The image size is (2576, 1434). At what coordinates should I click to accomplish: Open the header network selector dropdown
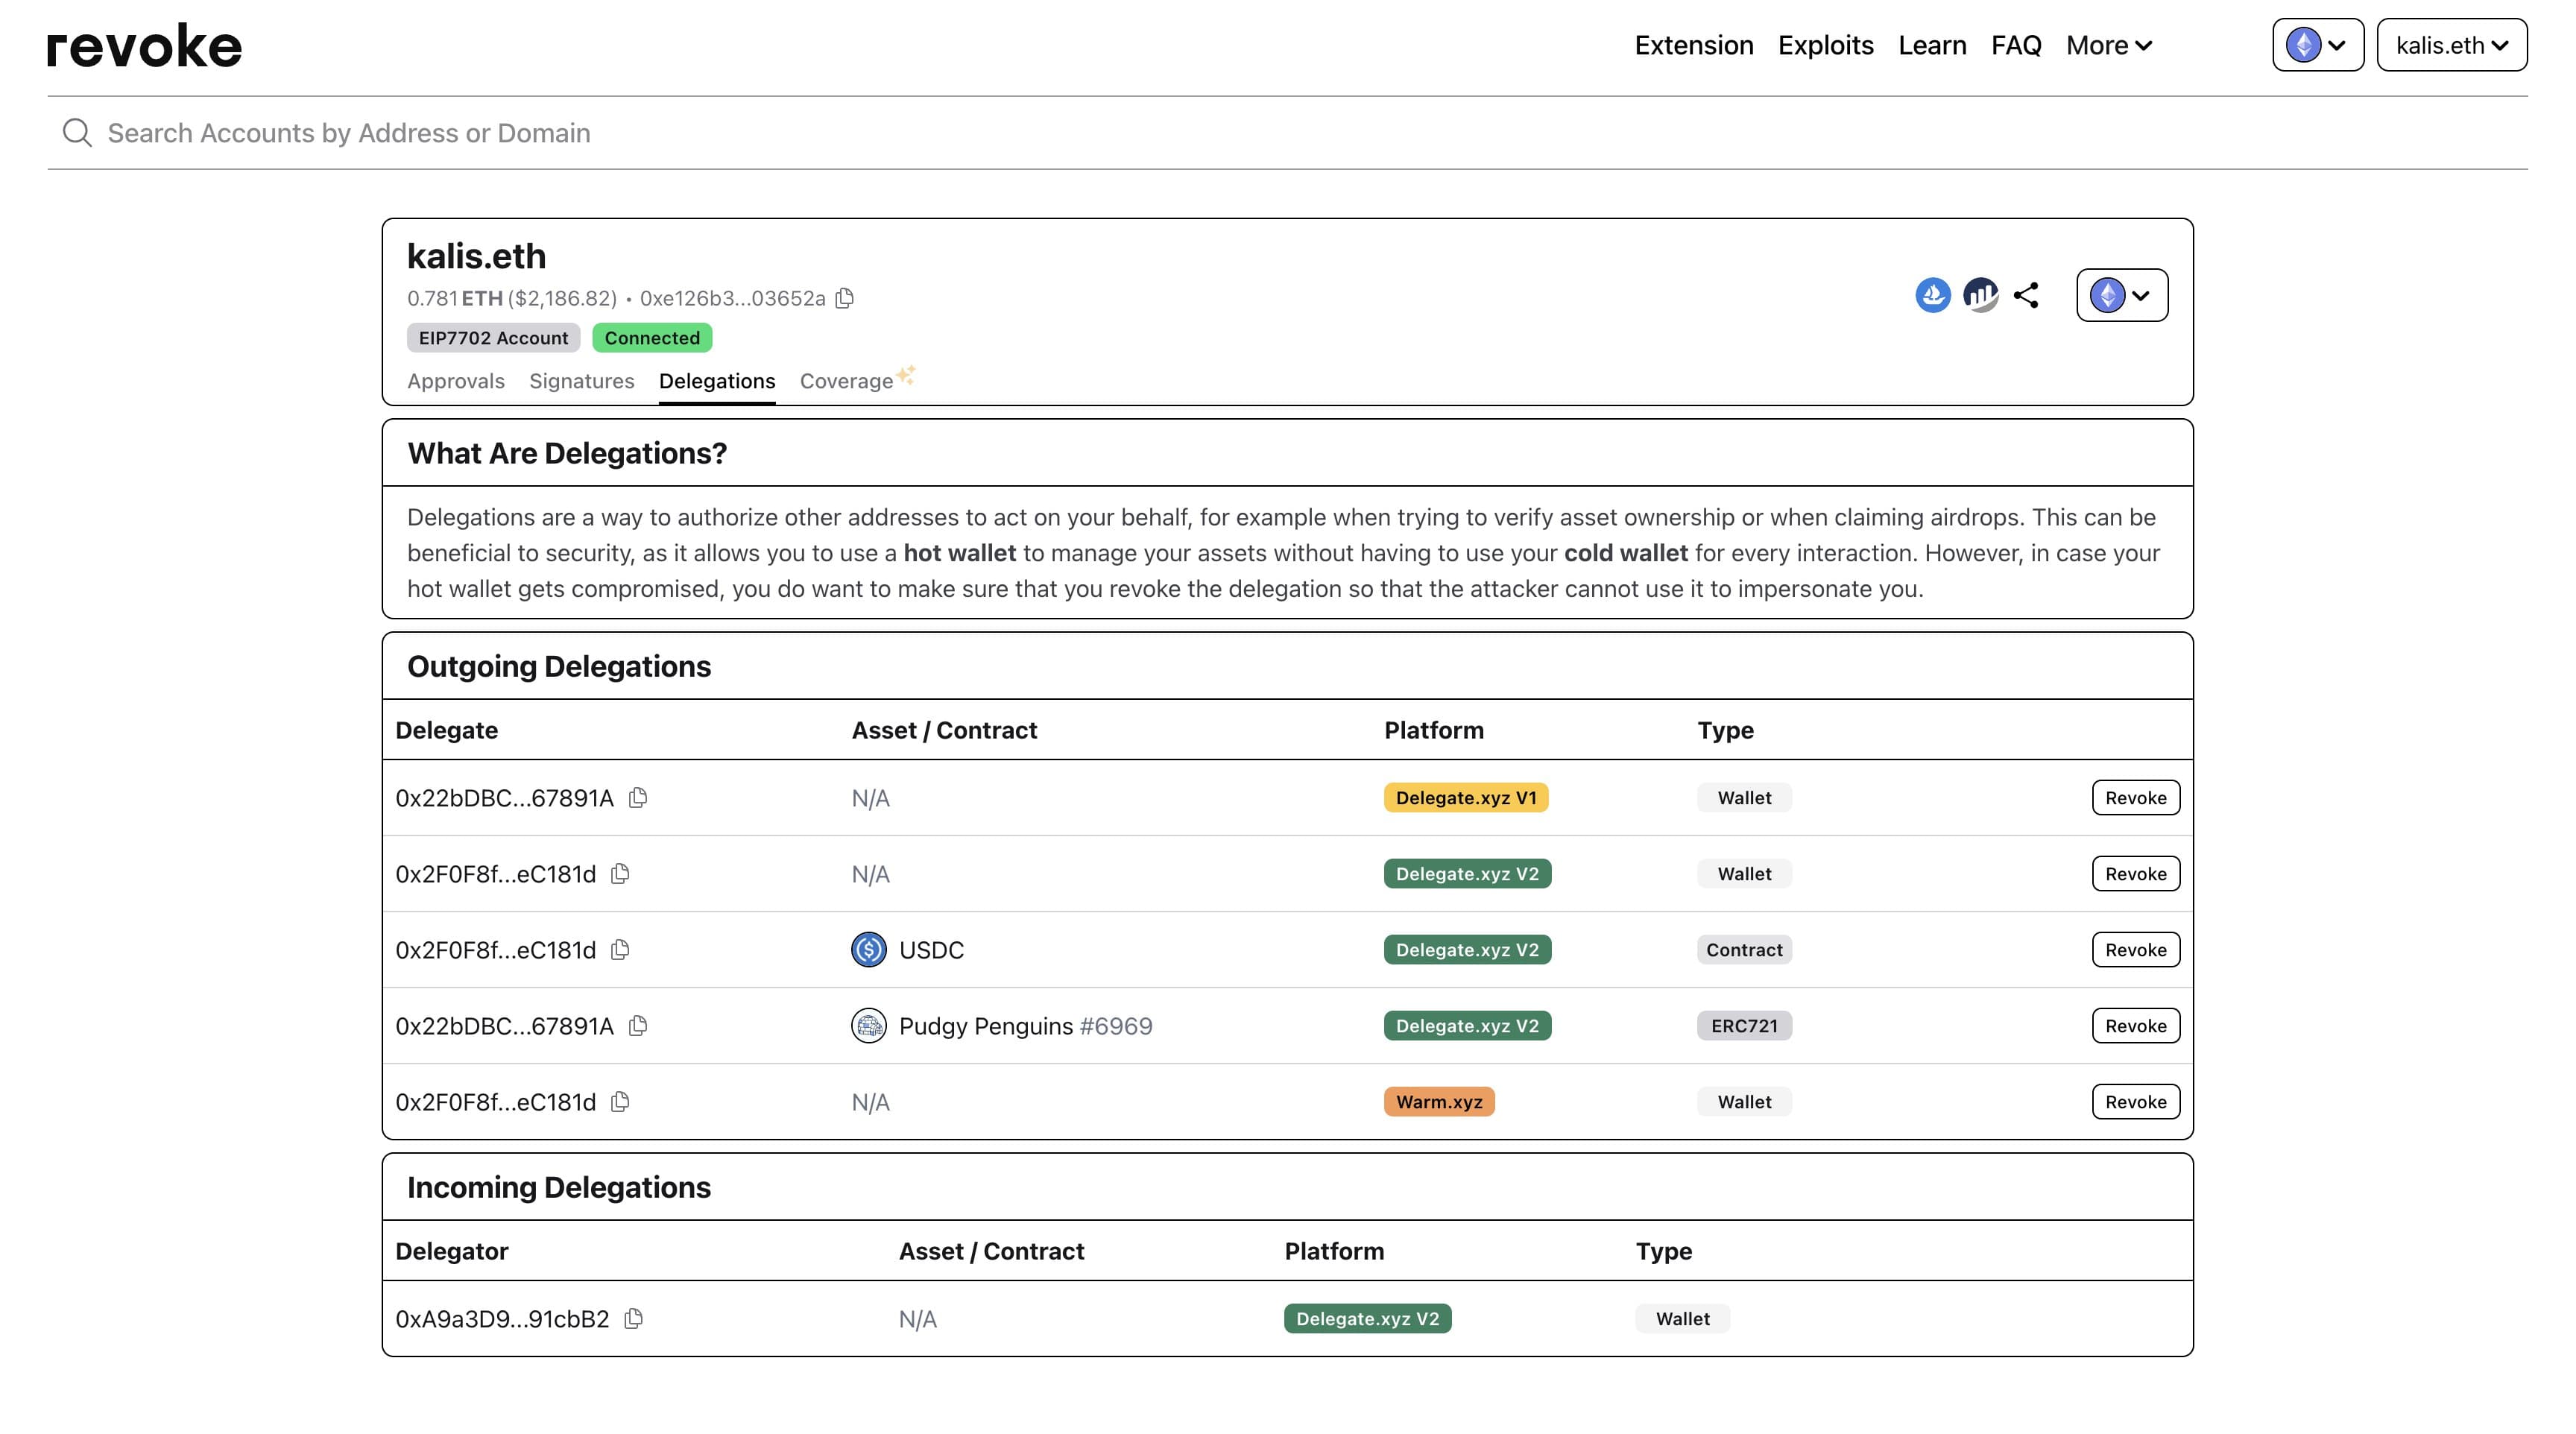[x=2317, y=46]
